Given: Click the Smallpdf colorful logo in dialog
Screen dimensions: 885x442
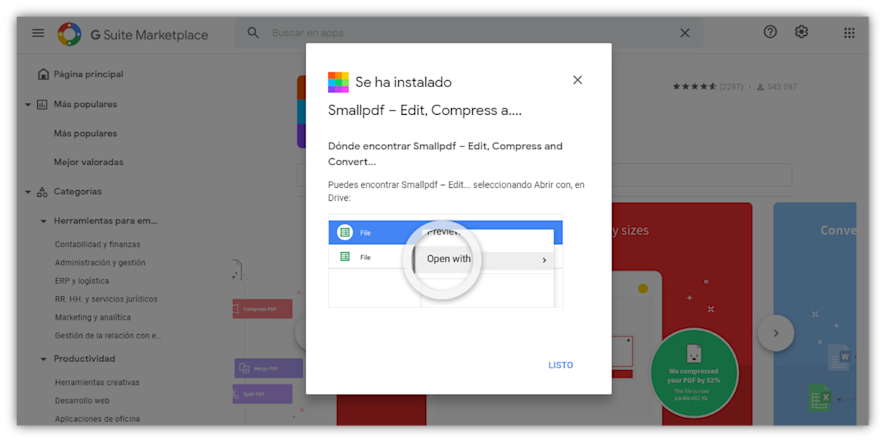Looking at the screenshot, I should [338, 82].
